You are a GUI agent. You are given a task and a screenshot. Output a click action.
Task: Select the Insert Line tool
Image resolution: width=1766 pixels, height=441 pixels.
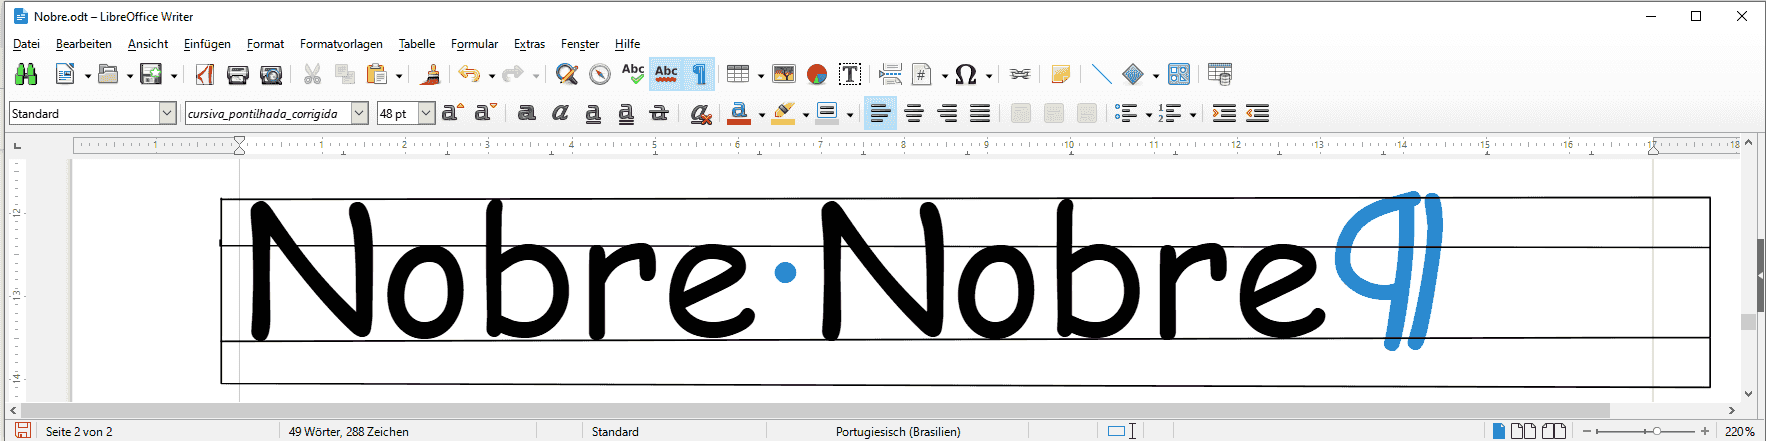(1101, 74)
